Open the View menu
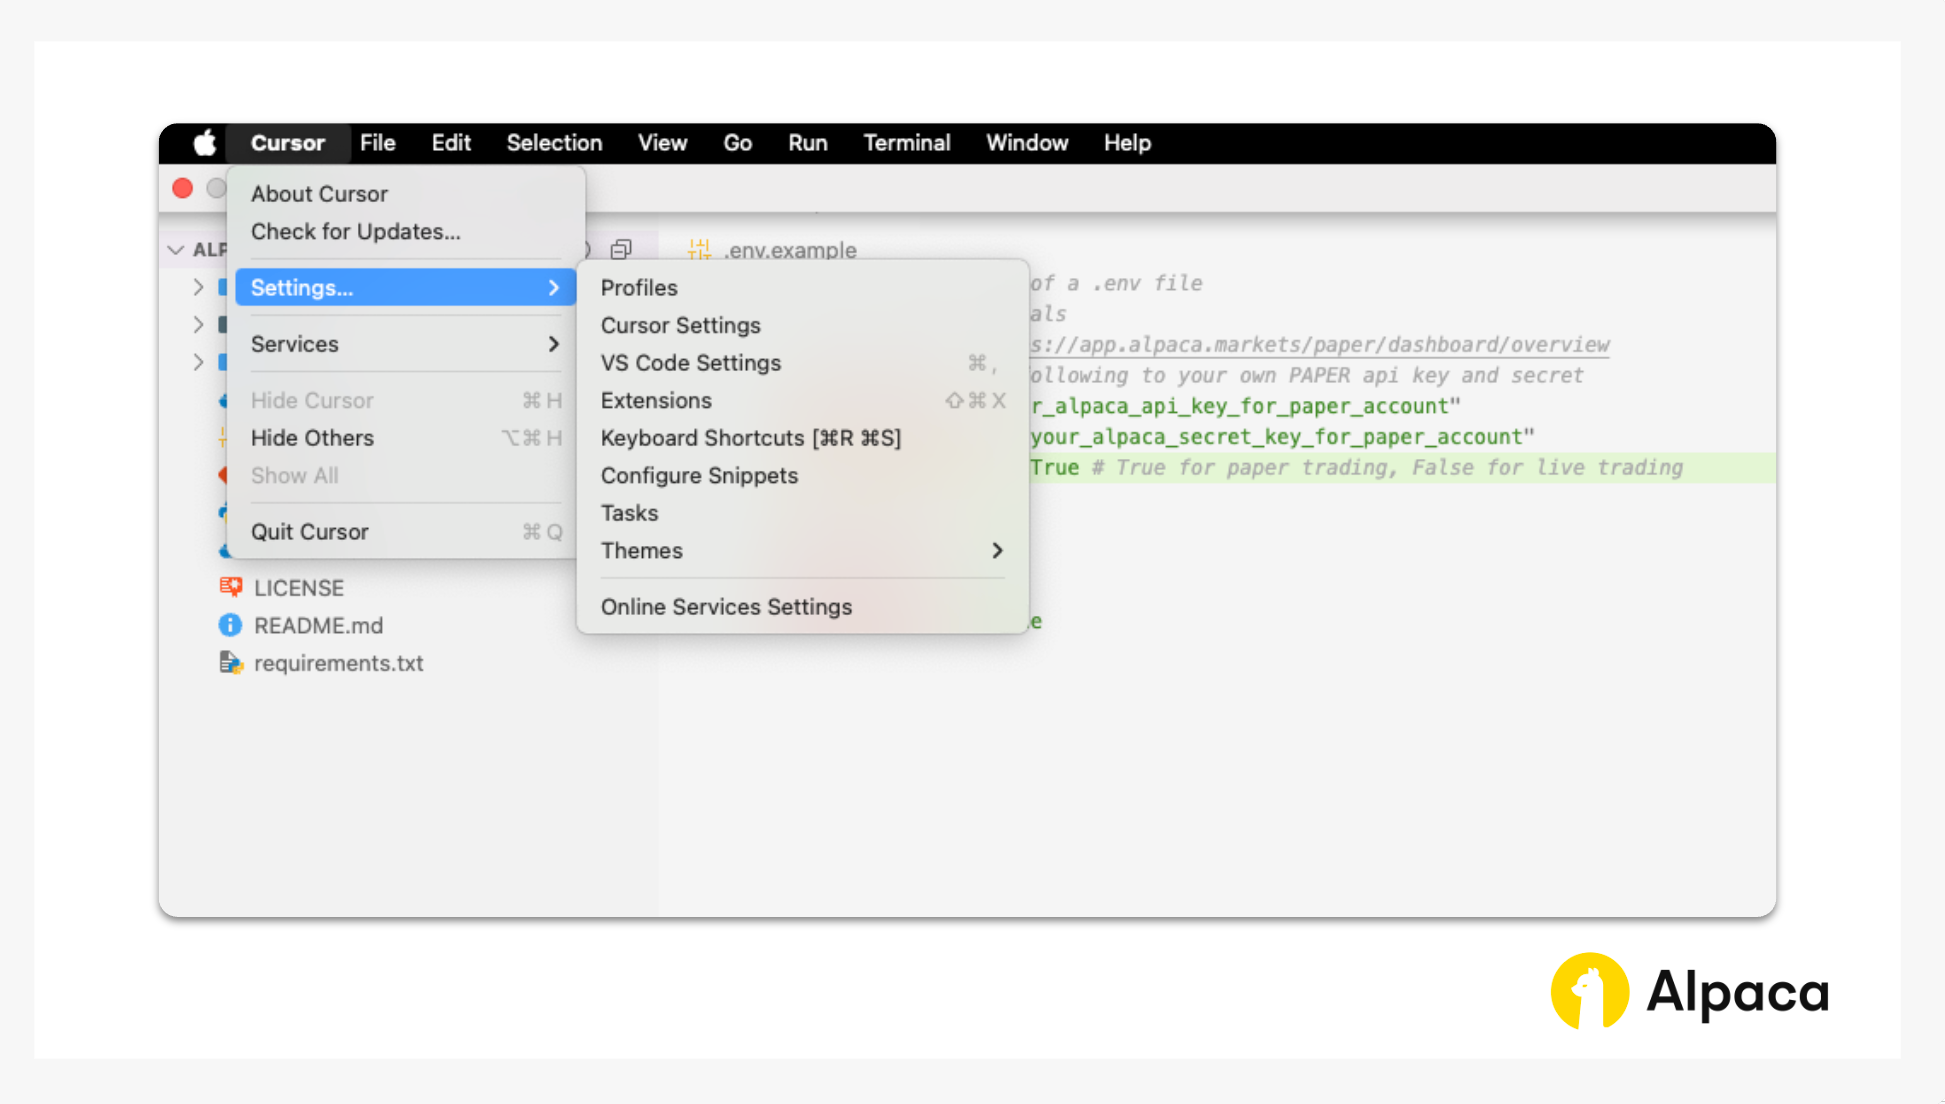Screen dimensions: 1945x1104 coord(663,143)
